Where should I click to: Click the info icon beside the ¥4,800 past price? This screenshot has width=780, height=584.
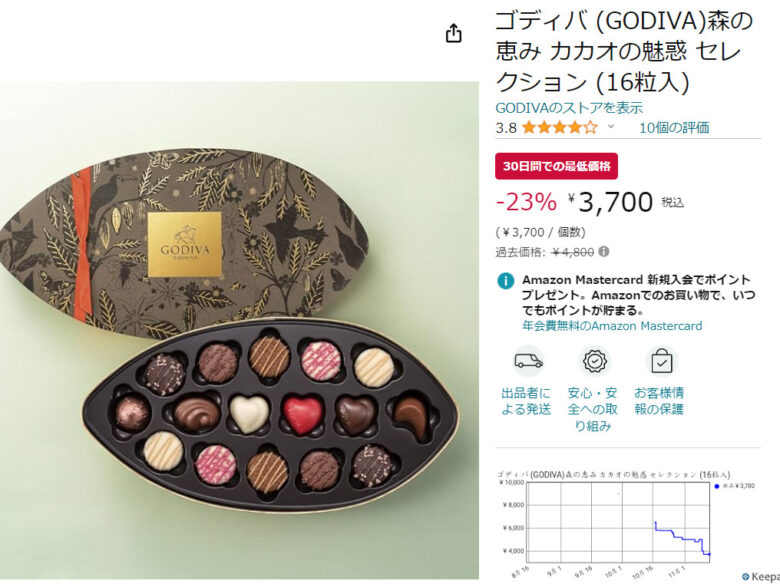[603, 252]
